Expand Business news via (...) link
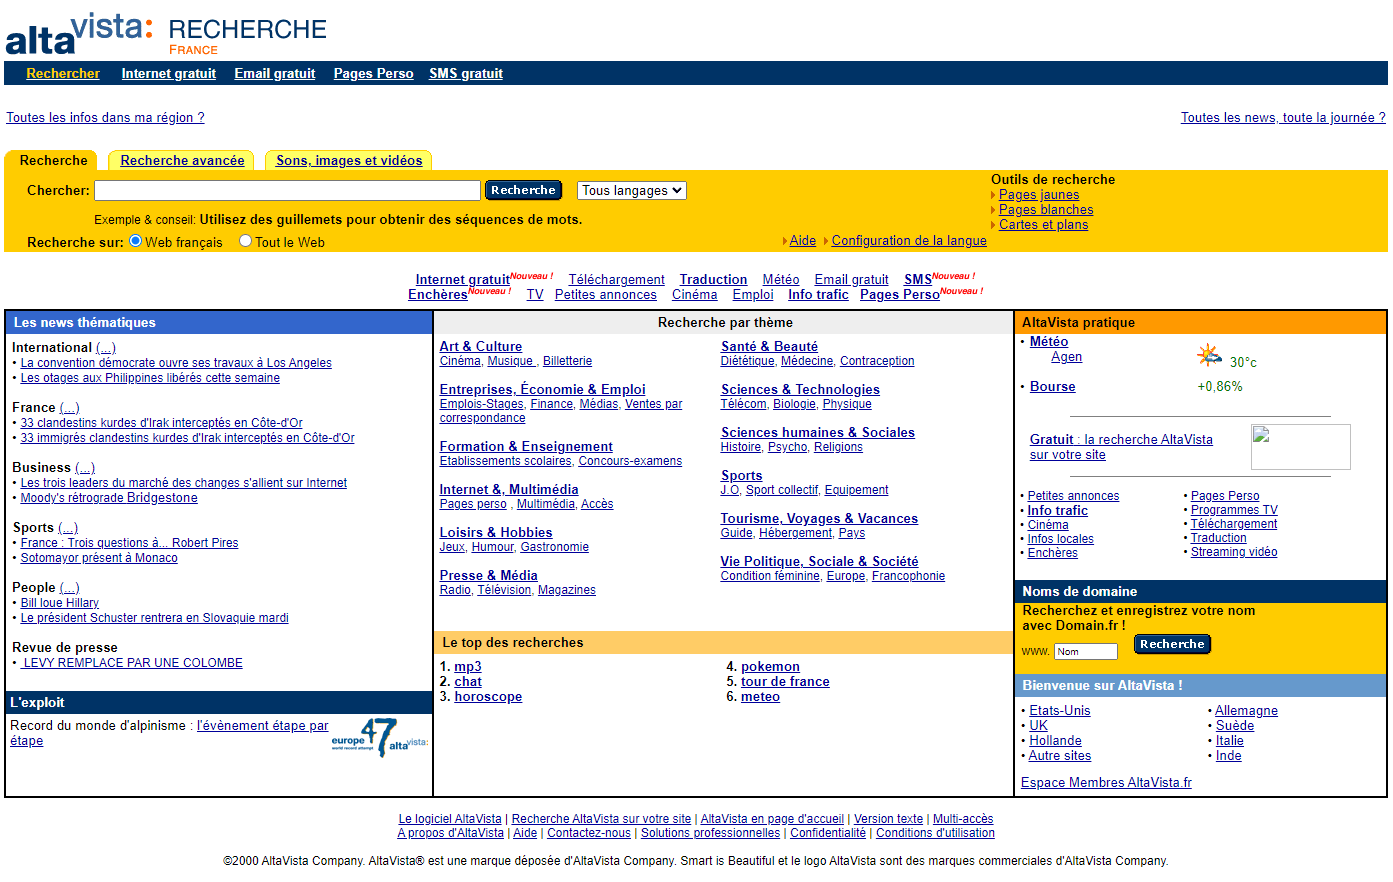Image resolution: width=1393 pixels, height=882 pixels. [85, 467]
